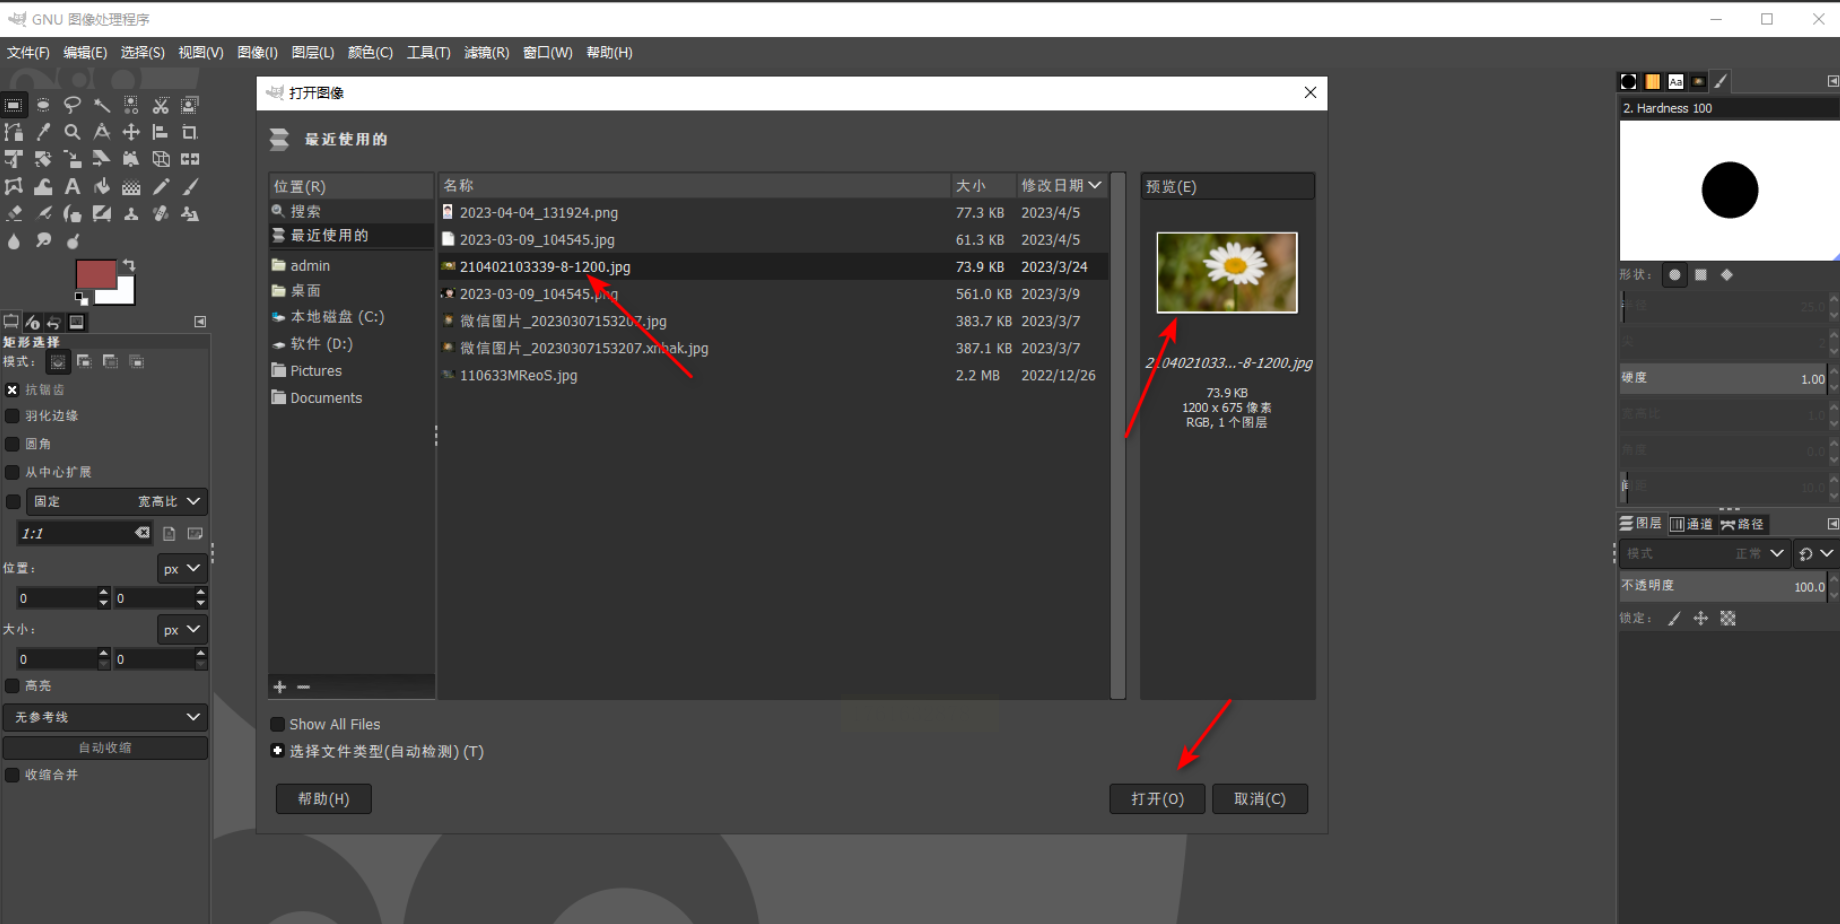Enable the 高亮 highlight checkbox

[x=12, y=686]
